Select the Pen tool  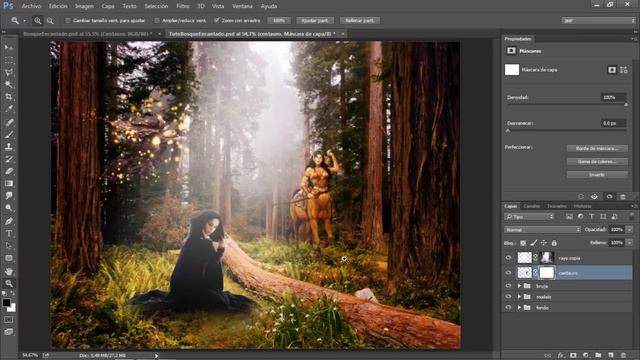pyautogui.click(x=9, y=221)
